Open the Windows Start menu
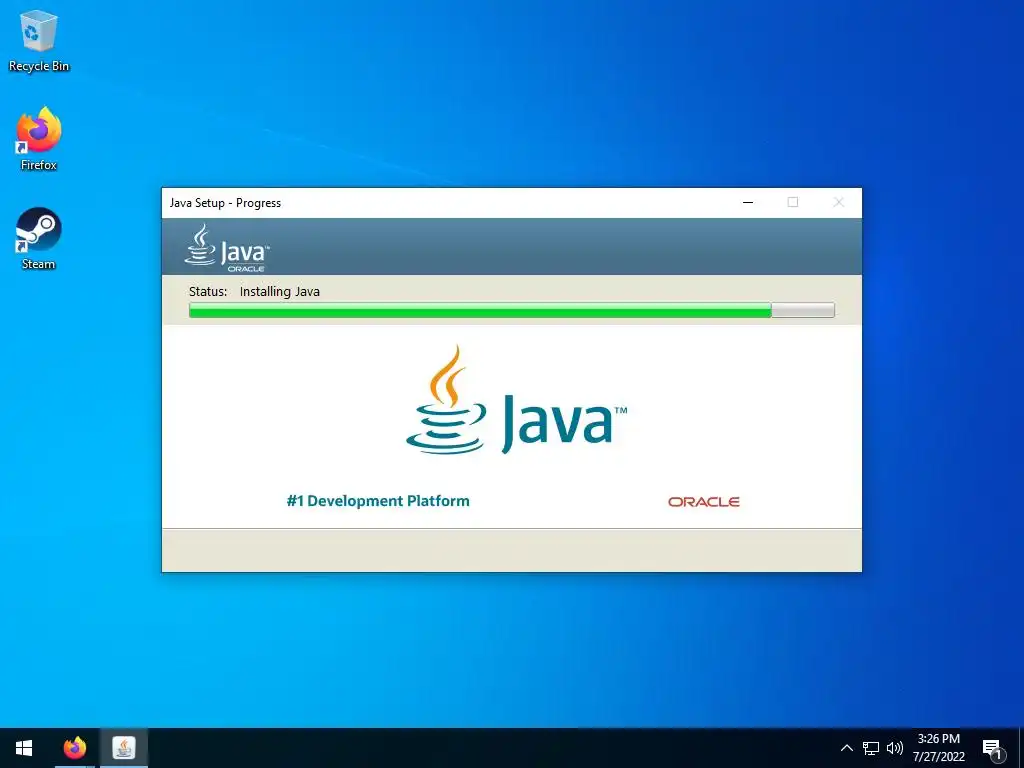 [x=24, y=748]
